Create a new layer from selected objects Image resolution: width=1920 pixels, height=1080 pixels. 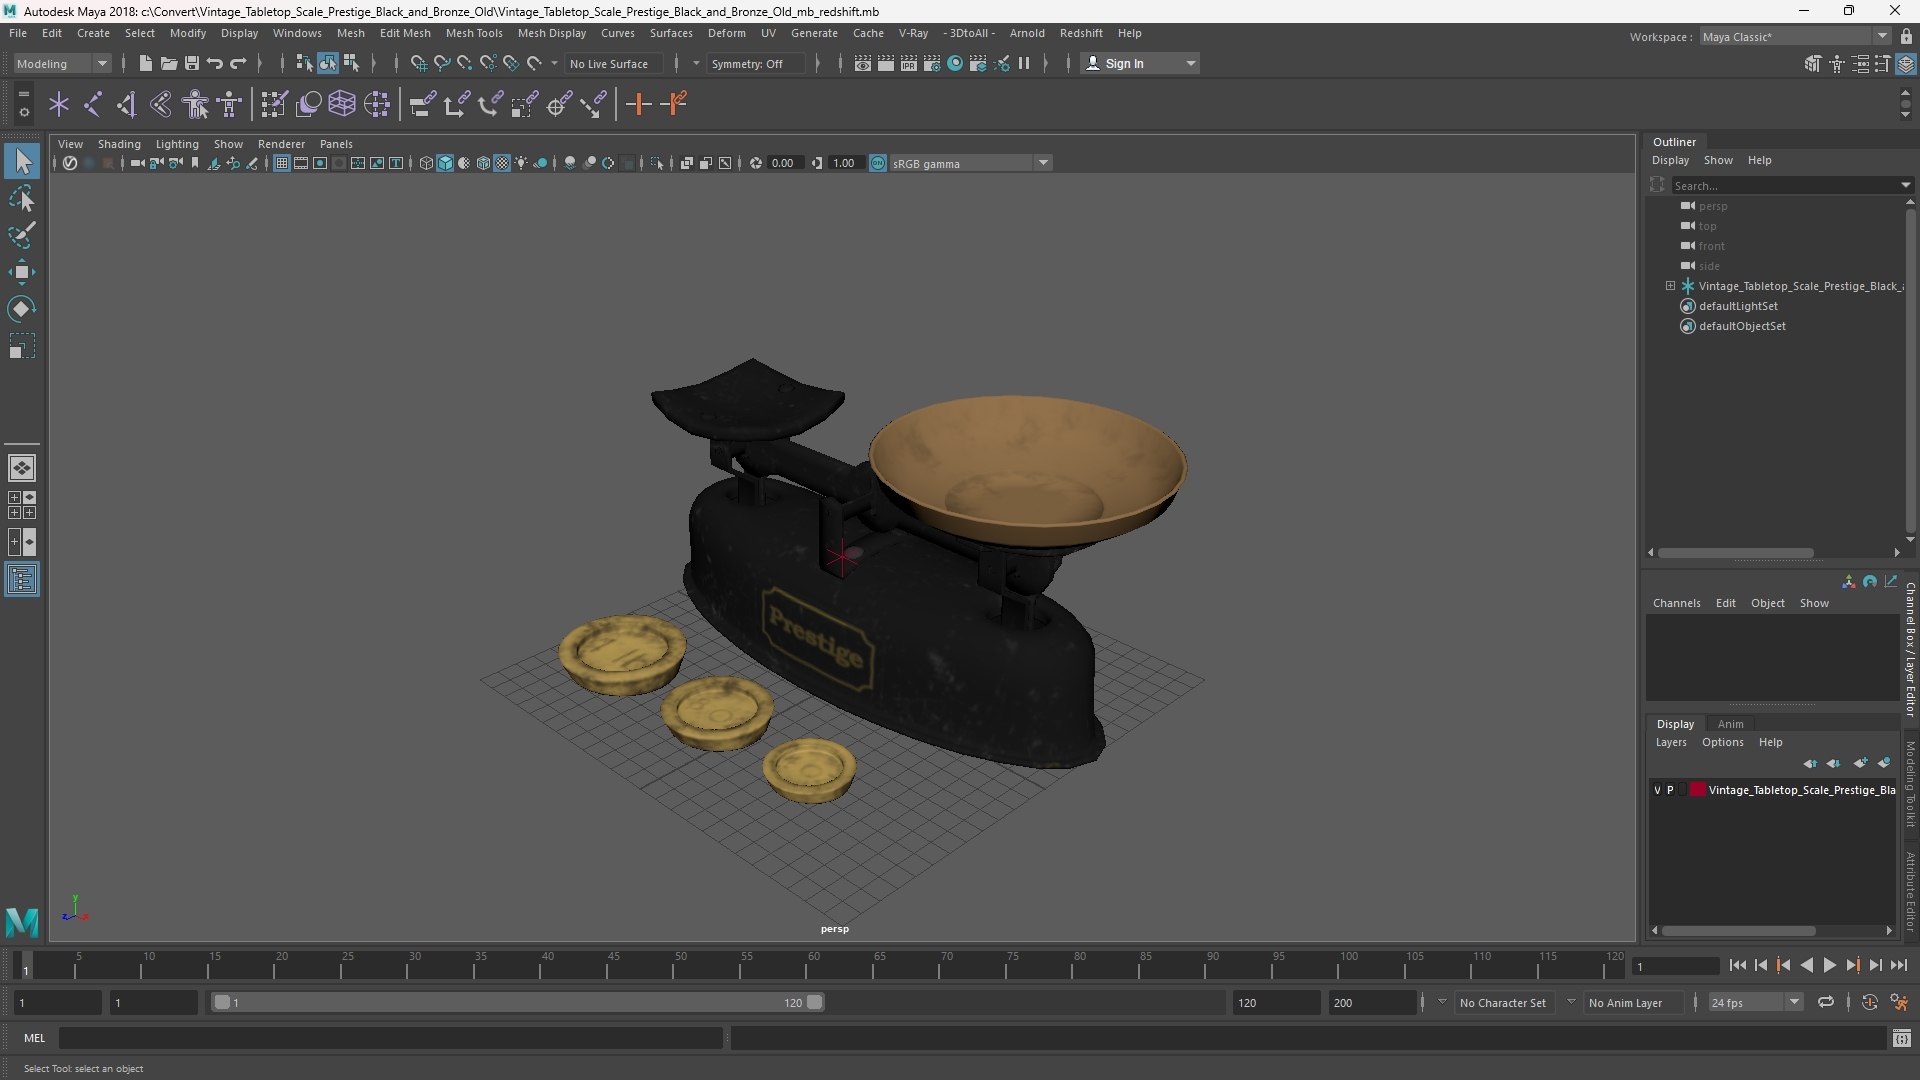(1884, 763)
